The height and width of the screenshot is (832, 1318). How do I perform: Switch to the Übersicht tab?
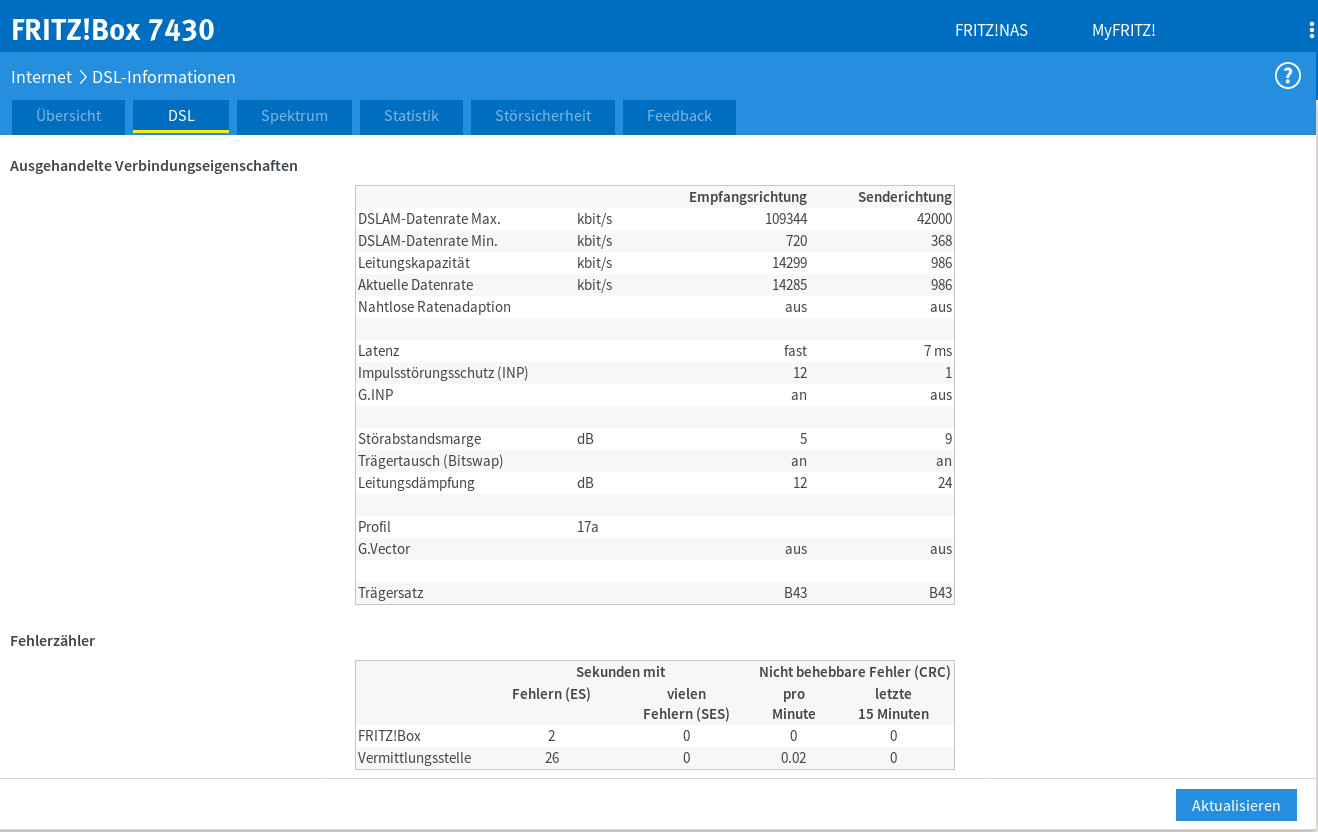pos(69,116)
